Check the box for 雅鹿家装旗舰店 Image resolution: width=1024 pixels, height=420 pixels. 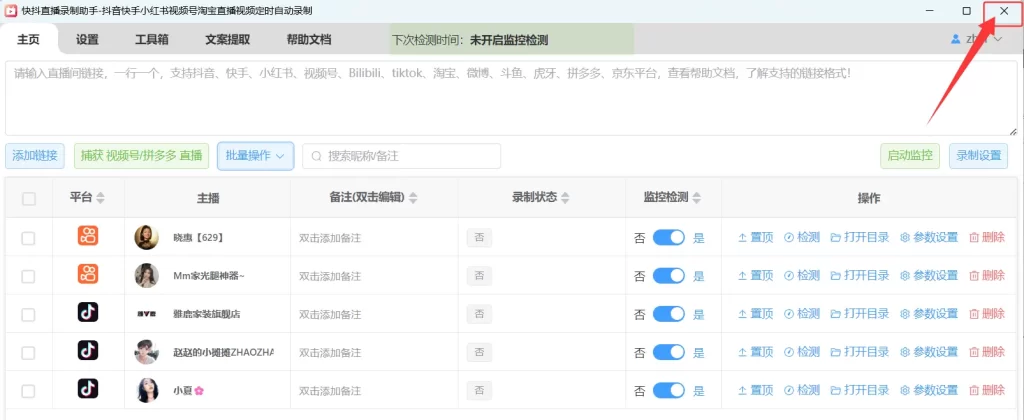pyautogui.click(x=29, y=315)
